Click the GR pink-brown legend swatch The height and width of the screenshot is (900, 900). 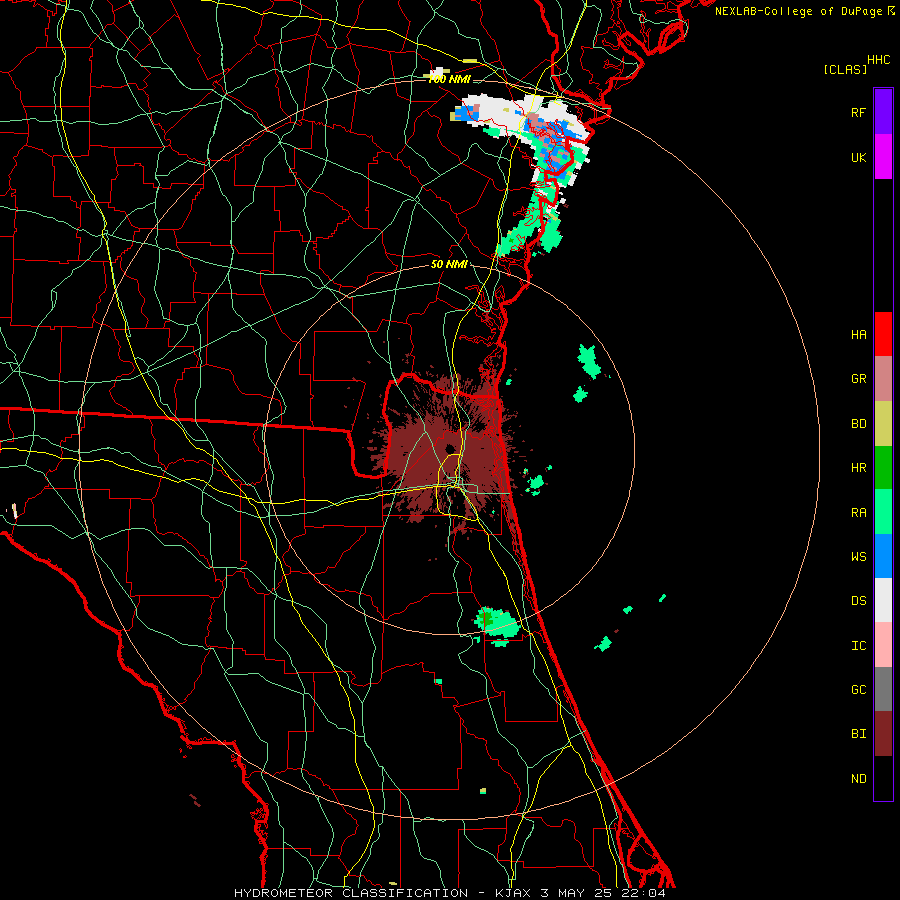click(x=883, y=379)
